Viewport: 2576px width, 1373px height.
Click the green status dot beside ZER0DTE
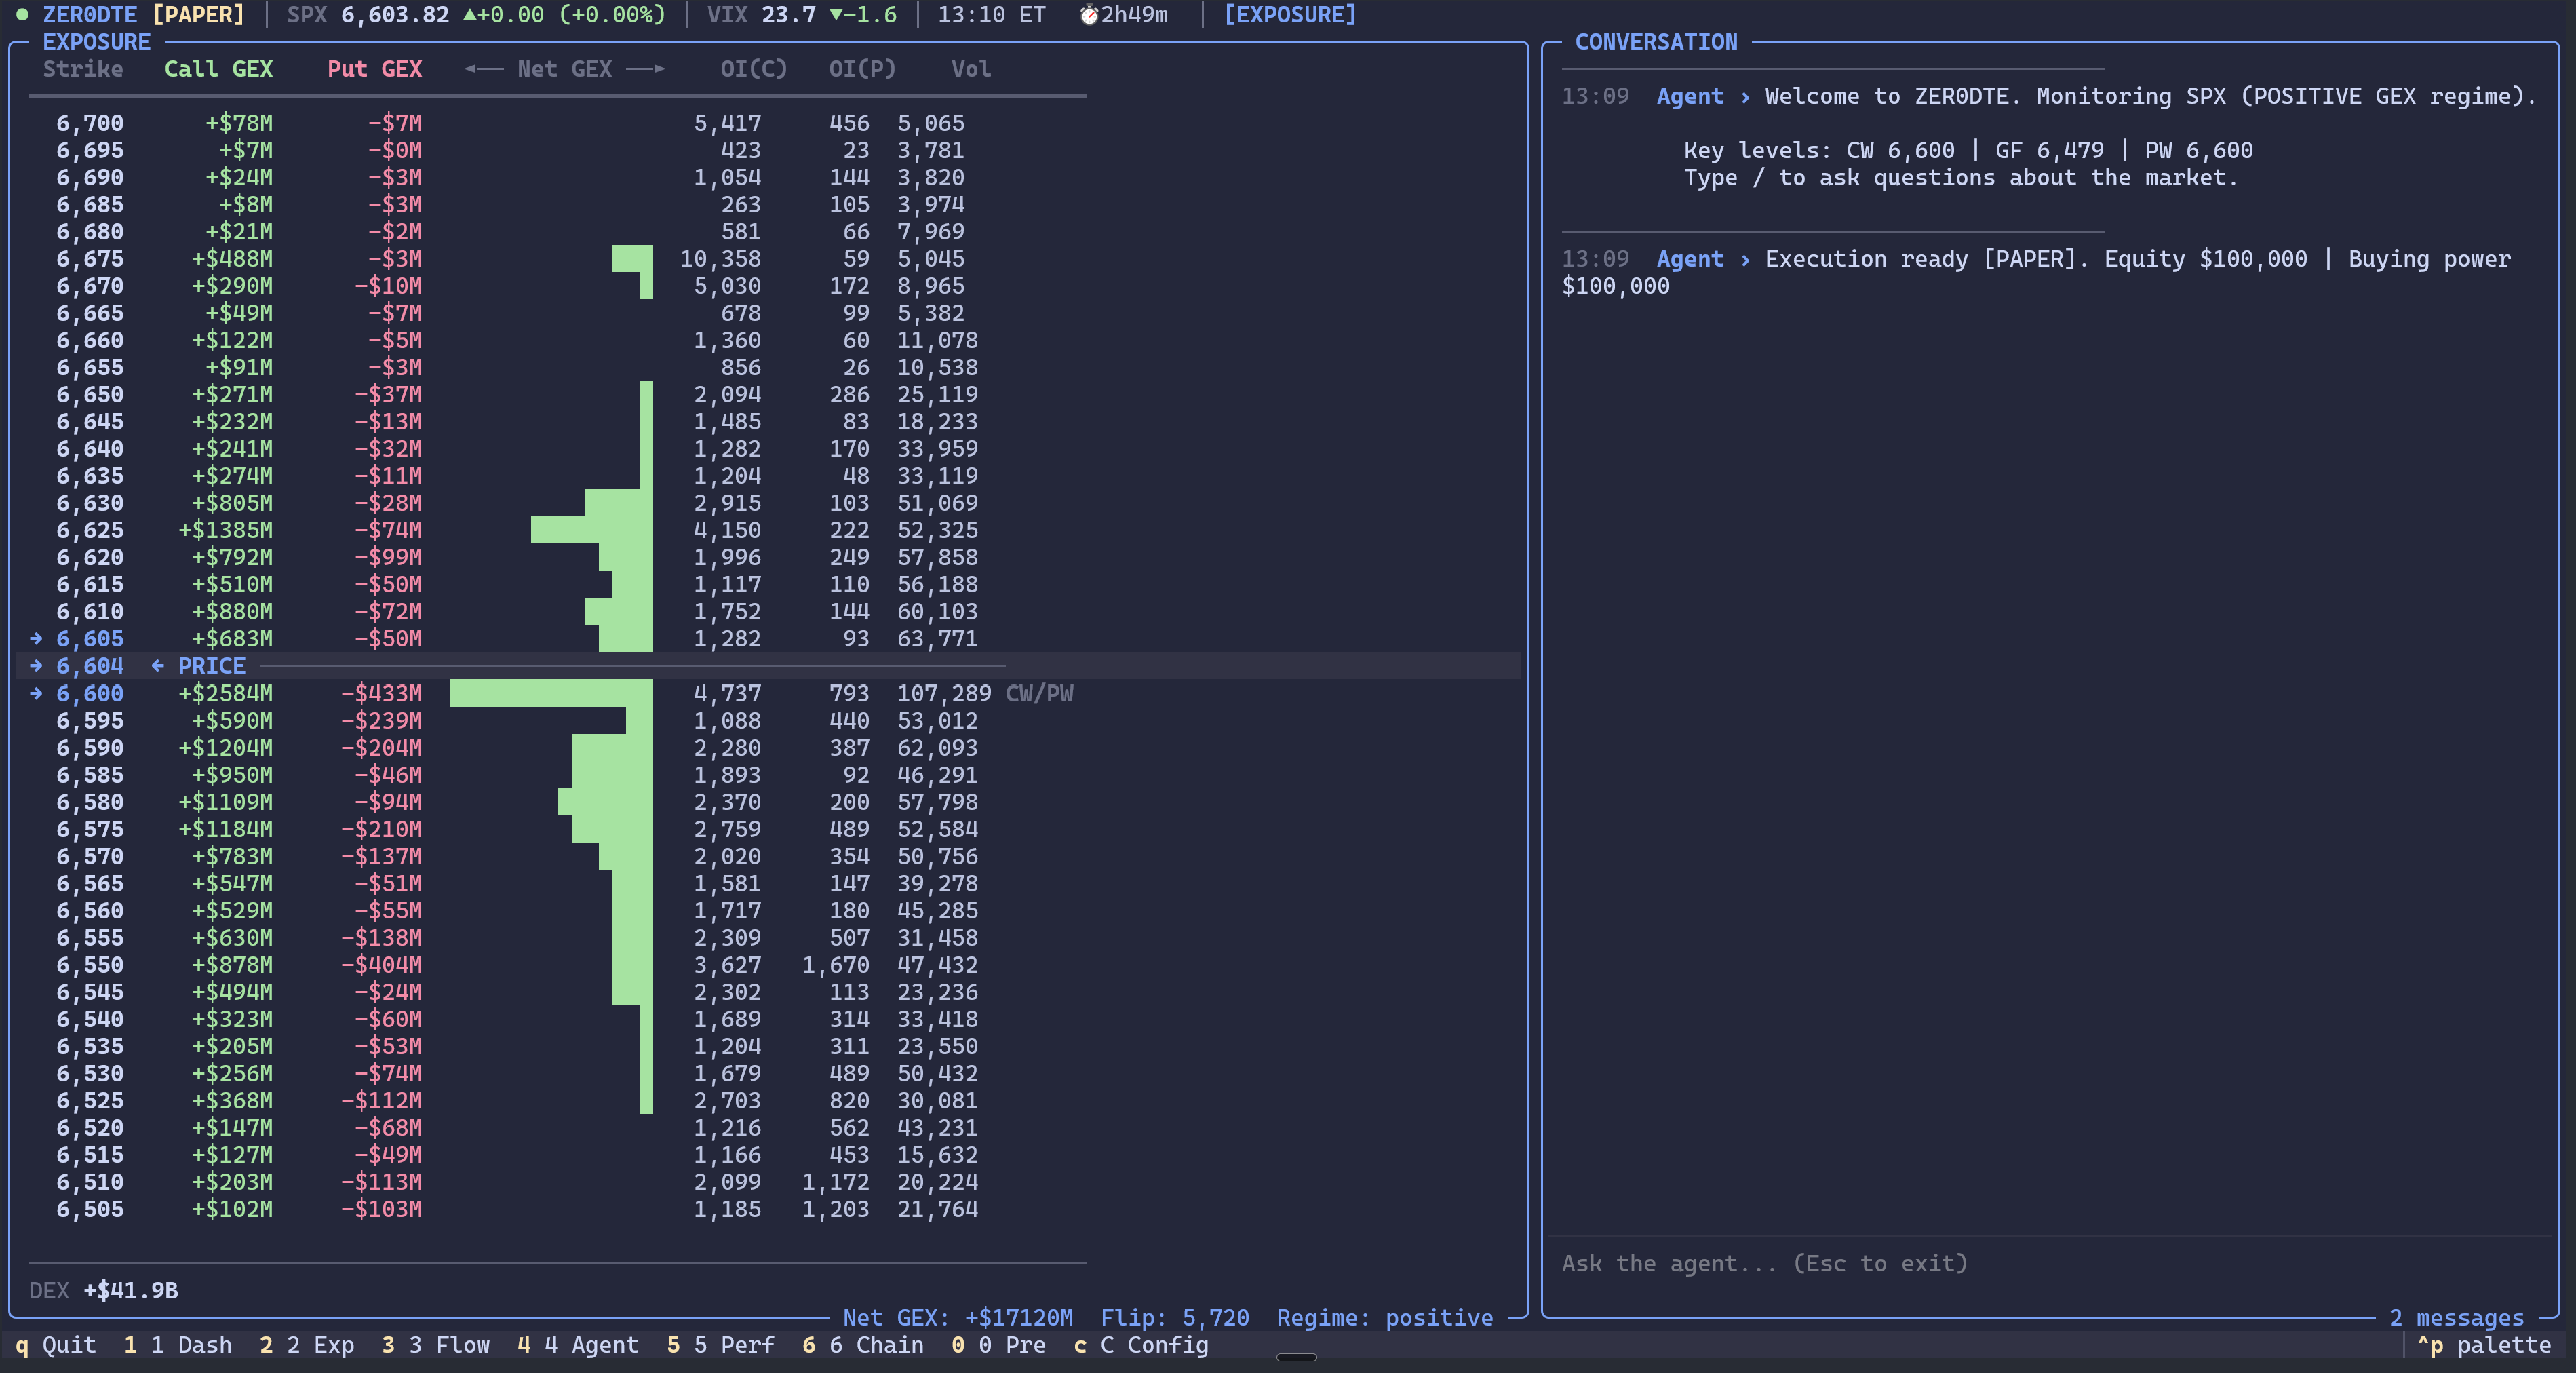[x=22, y=15]
